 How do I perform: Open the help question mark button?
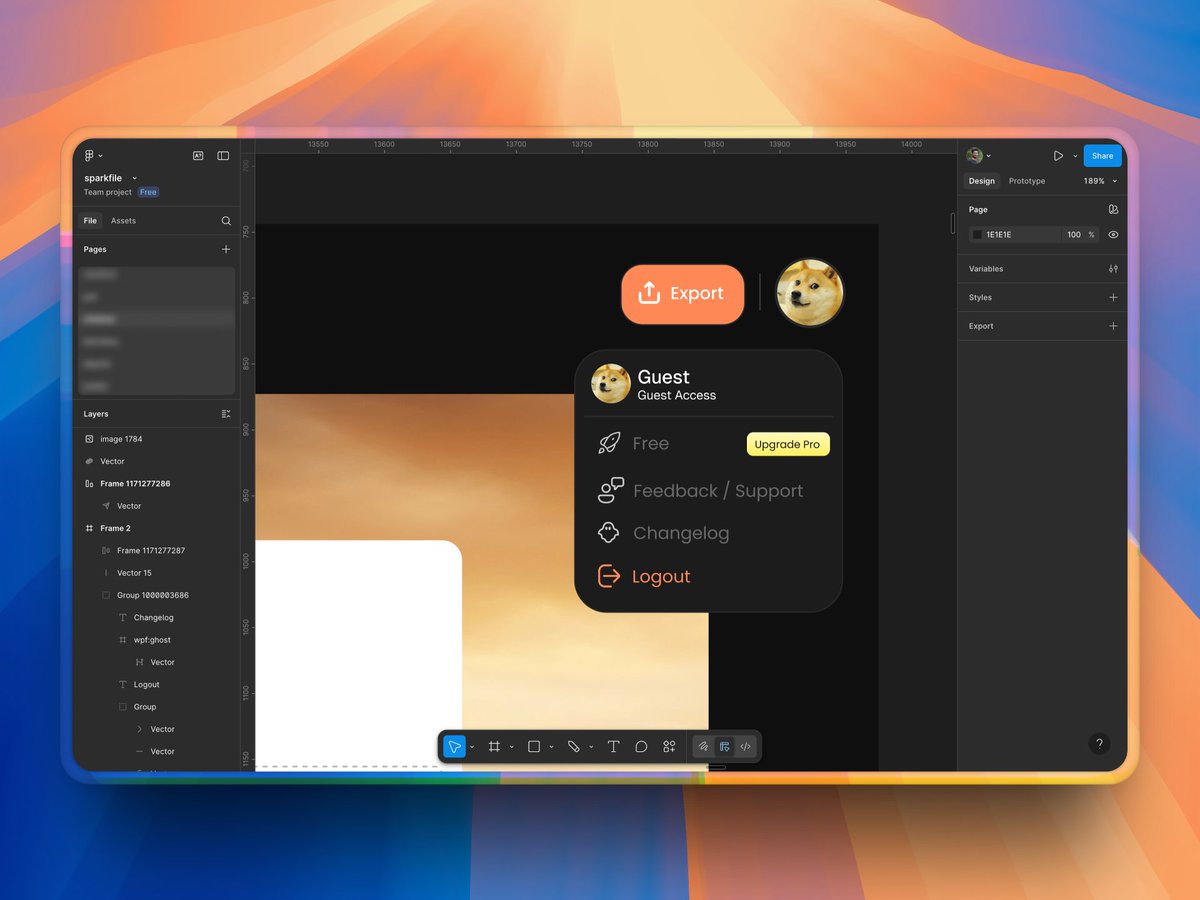pos(1099,744)
